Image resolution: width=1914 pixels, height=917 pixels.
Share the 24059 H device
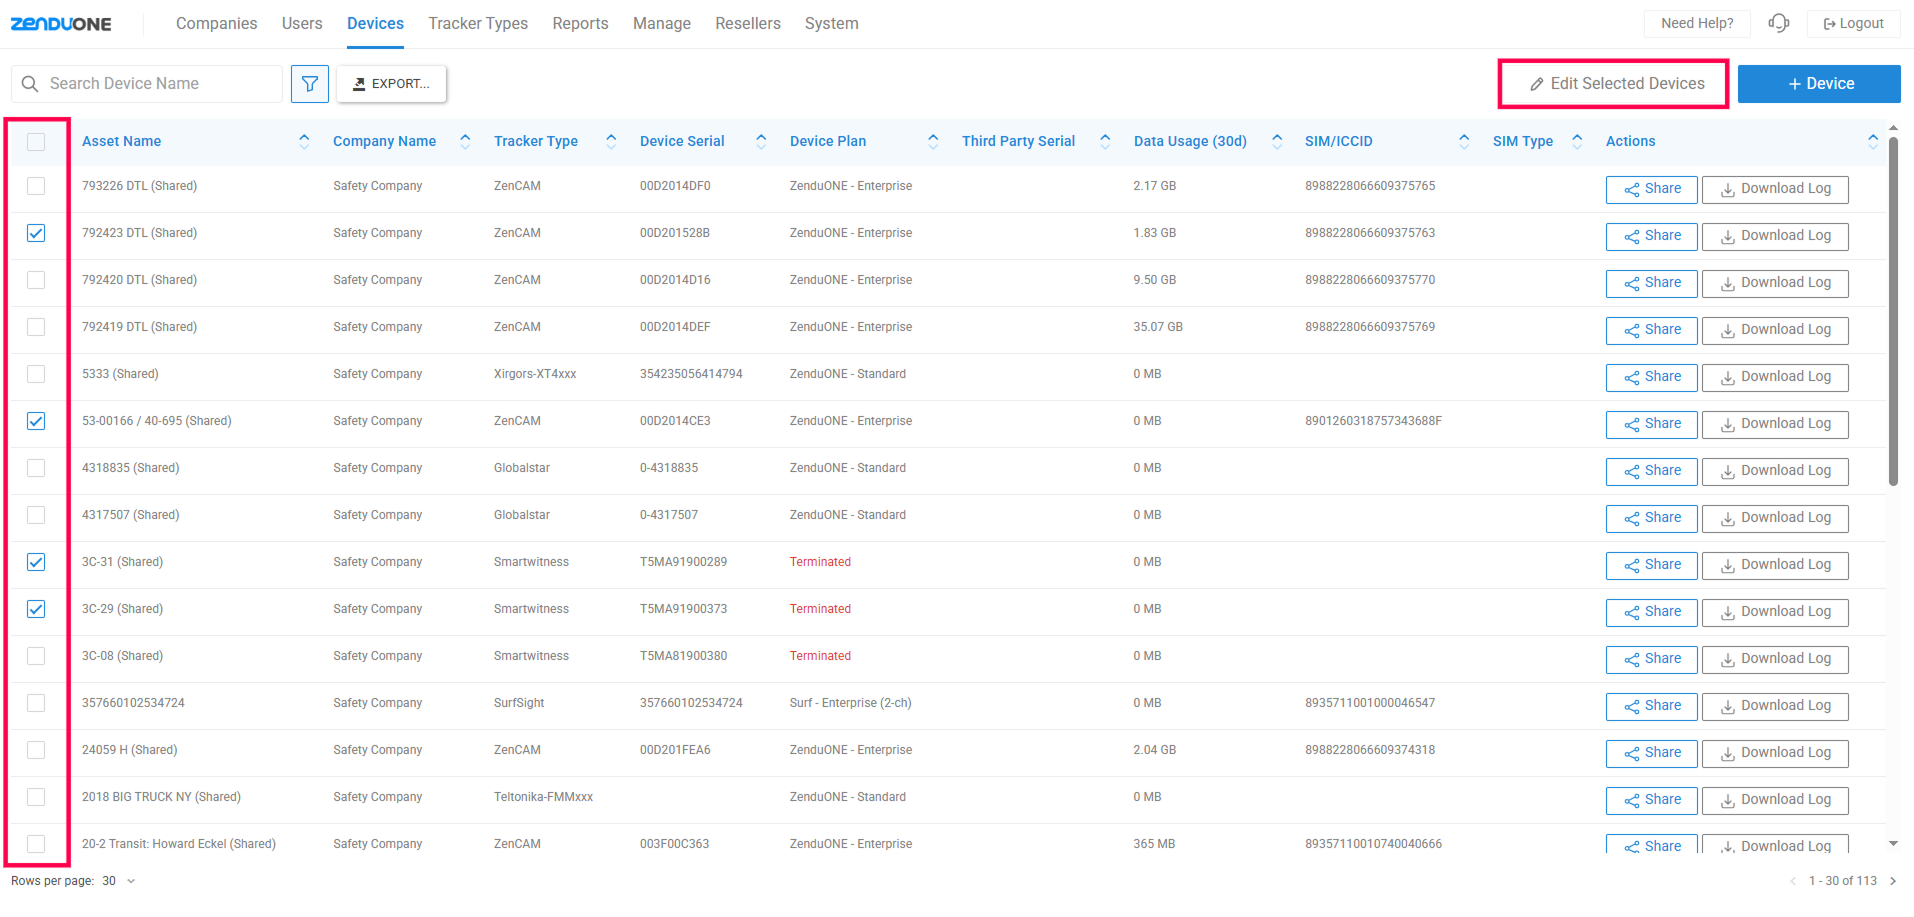pyautogui.click(x=1651, y=753)
